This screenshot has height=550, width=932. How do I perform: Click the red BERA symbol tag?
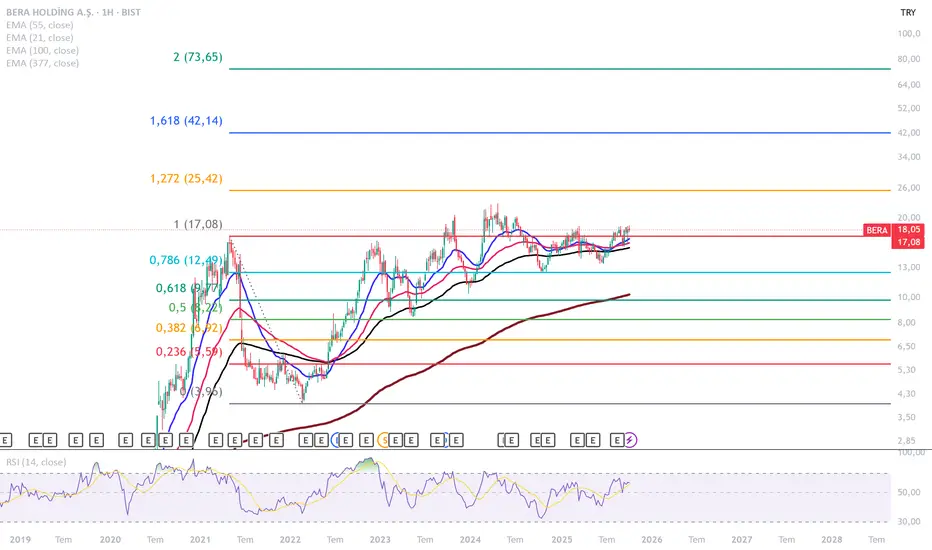[877, 230]
